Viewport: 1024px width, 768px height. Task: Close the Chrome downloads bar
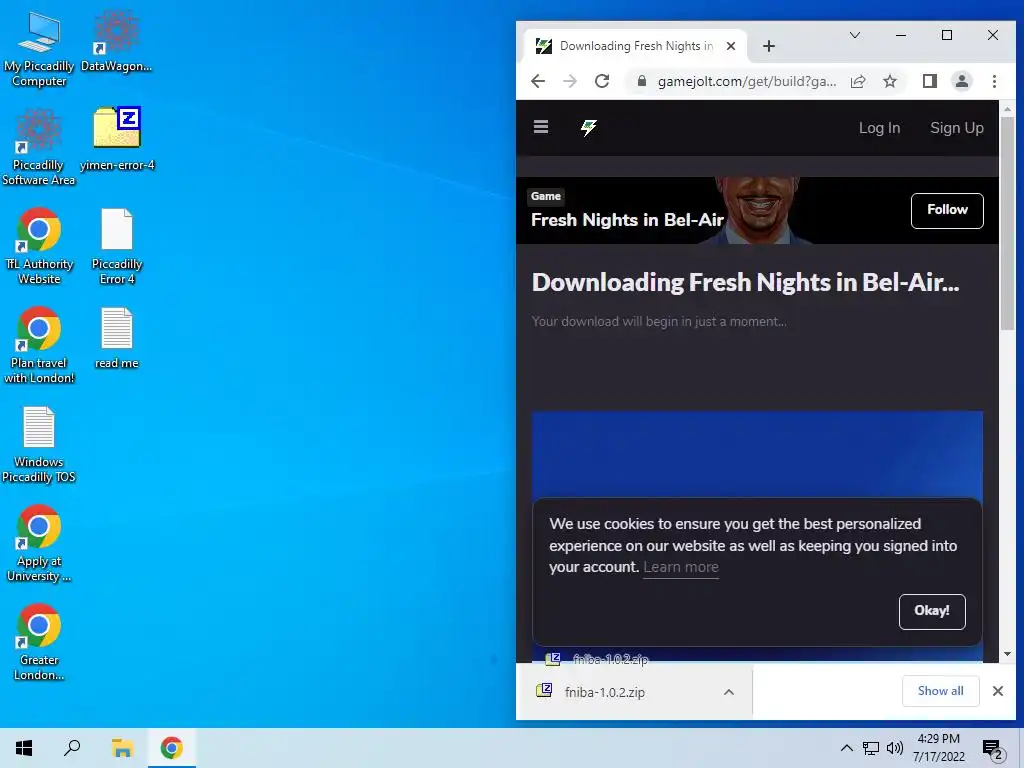point(997,691)
